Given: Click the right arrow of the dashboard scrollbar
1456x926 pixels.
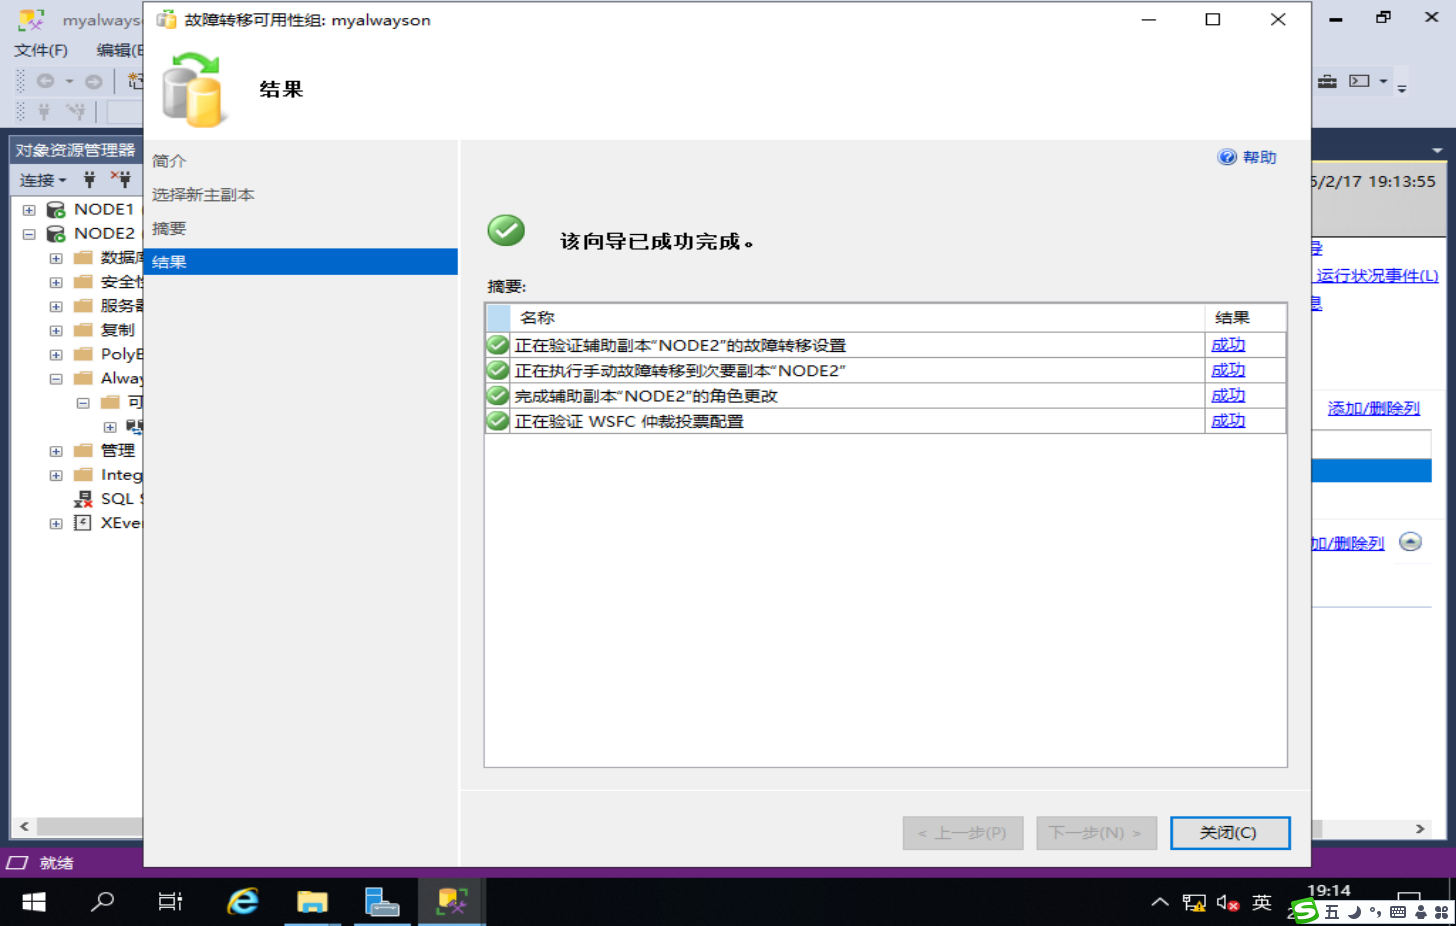Looking at the screenshot, I should click(1420, 829).
